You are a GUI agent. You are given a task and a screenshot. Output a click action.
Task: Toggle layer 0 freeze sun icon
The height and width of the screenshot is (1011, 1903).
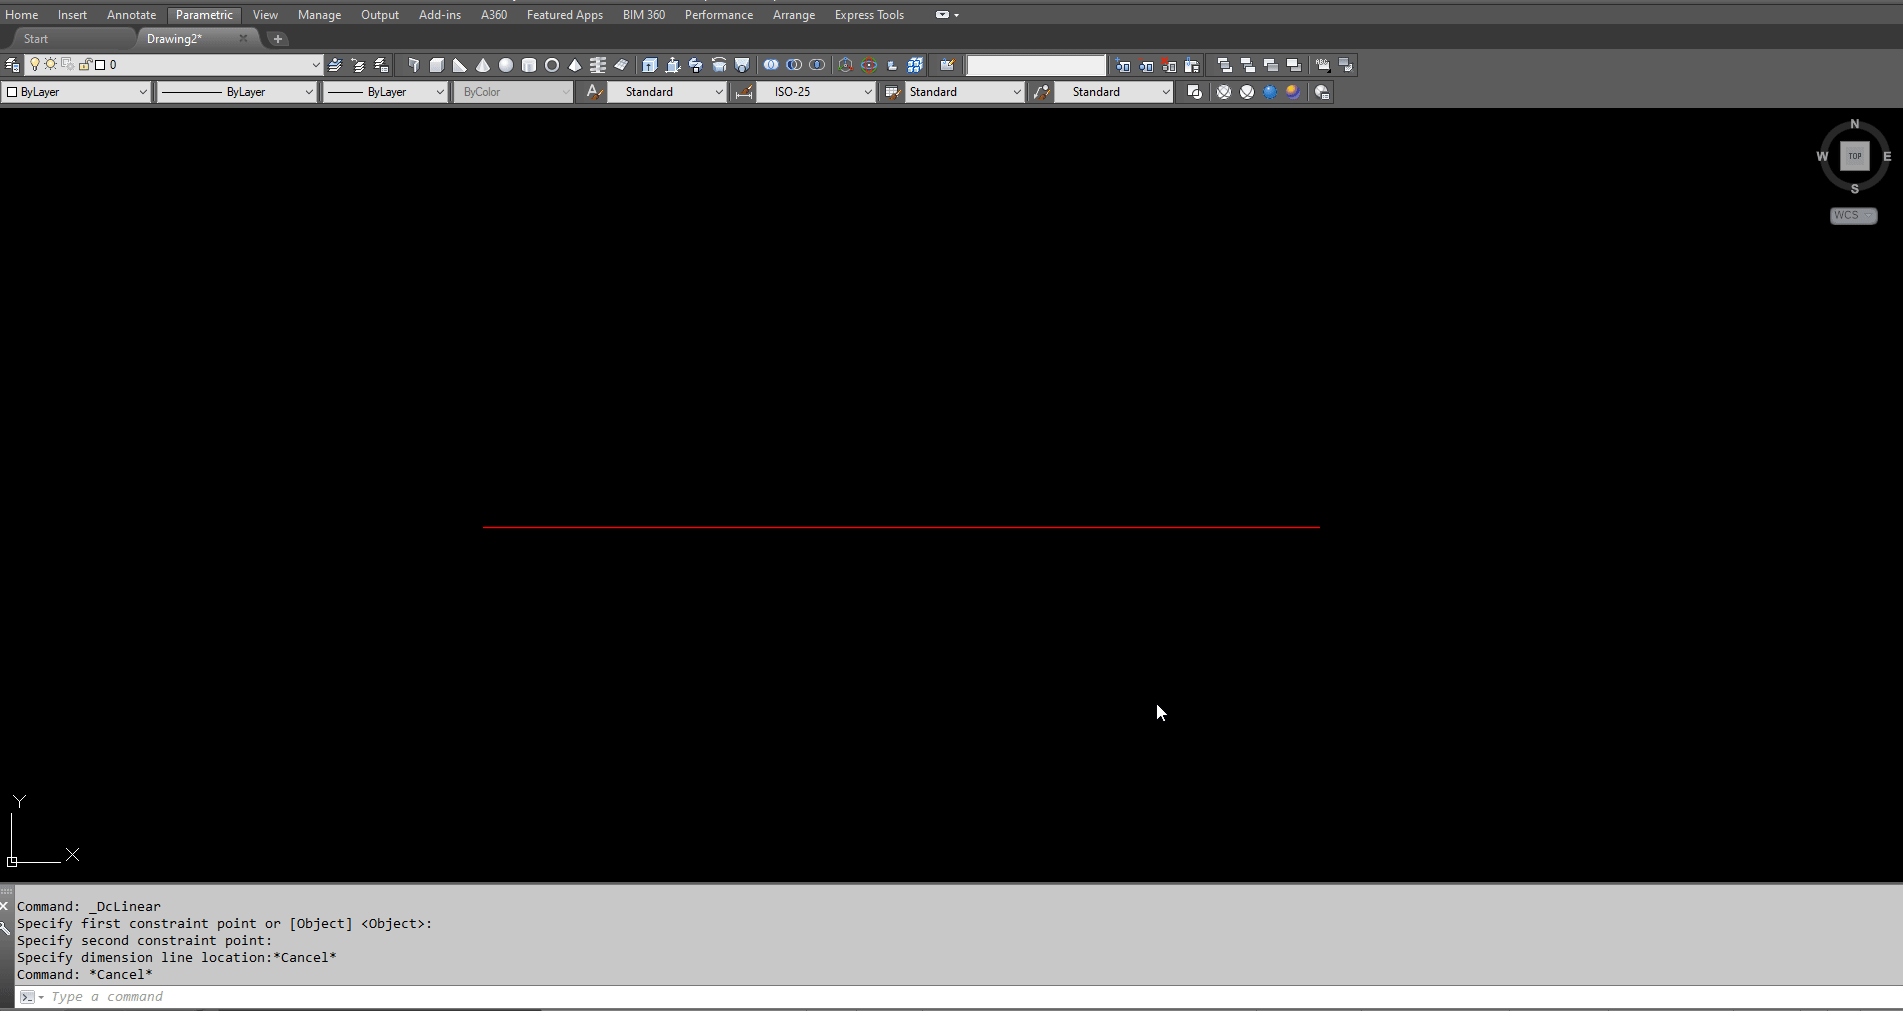[51, 65]
